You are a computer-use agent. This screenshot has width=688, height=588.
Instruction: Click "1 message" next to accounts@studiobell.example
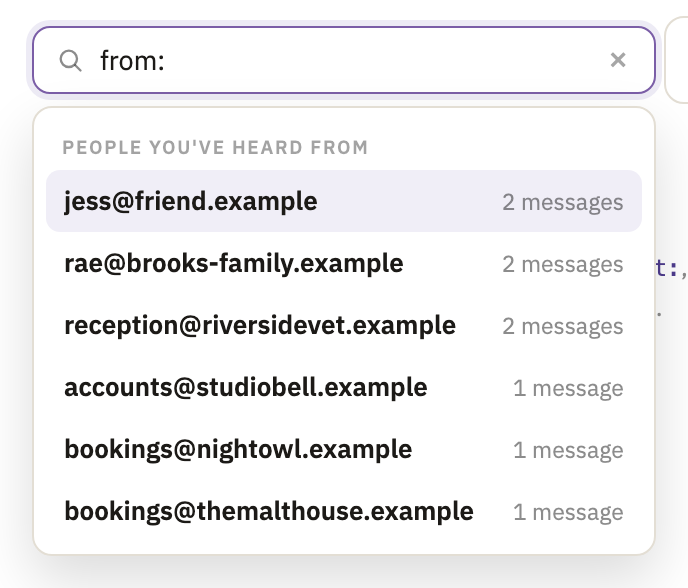(568, 388)
